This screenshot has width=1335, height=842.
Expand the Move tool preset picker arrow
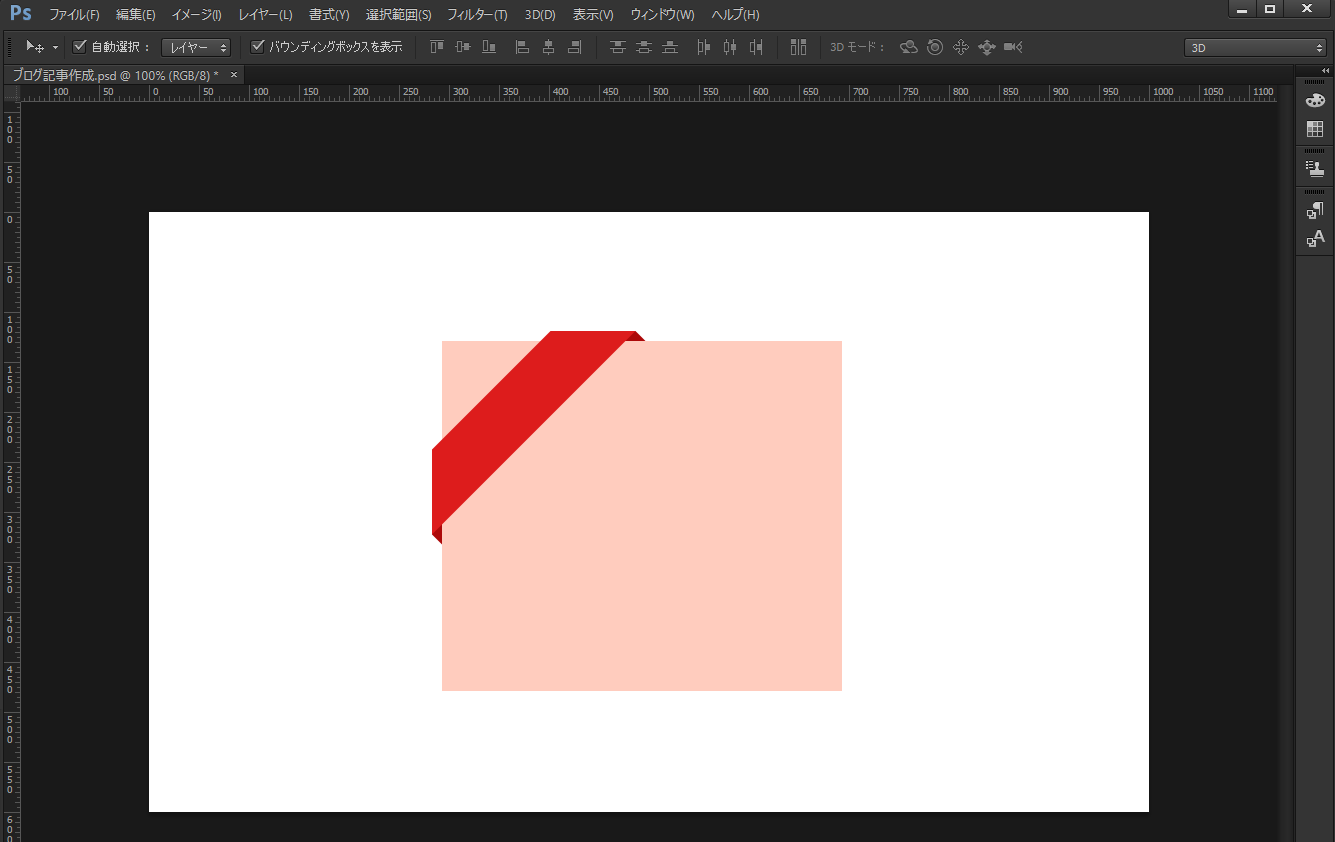[x=55, y=47]
